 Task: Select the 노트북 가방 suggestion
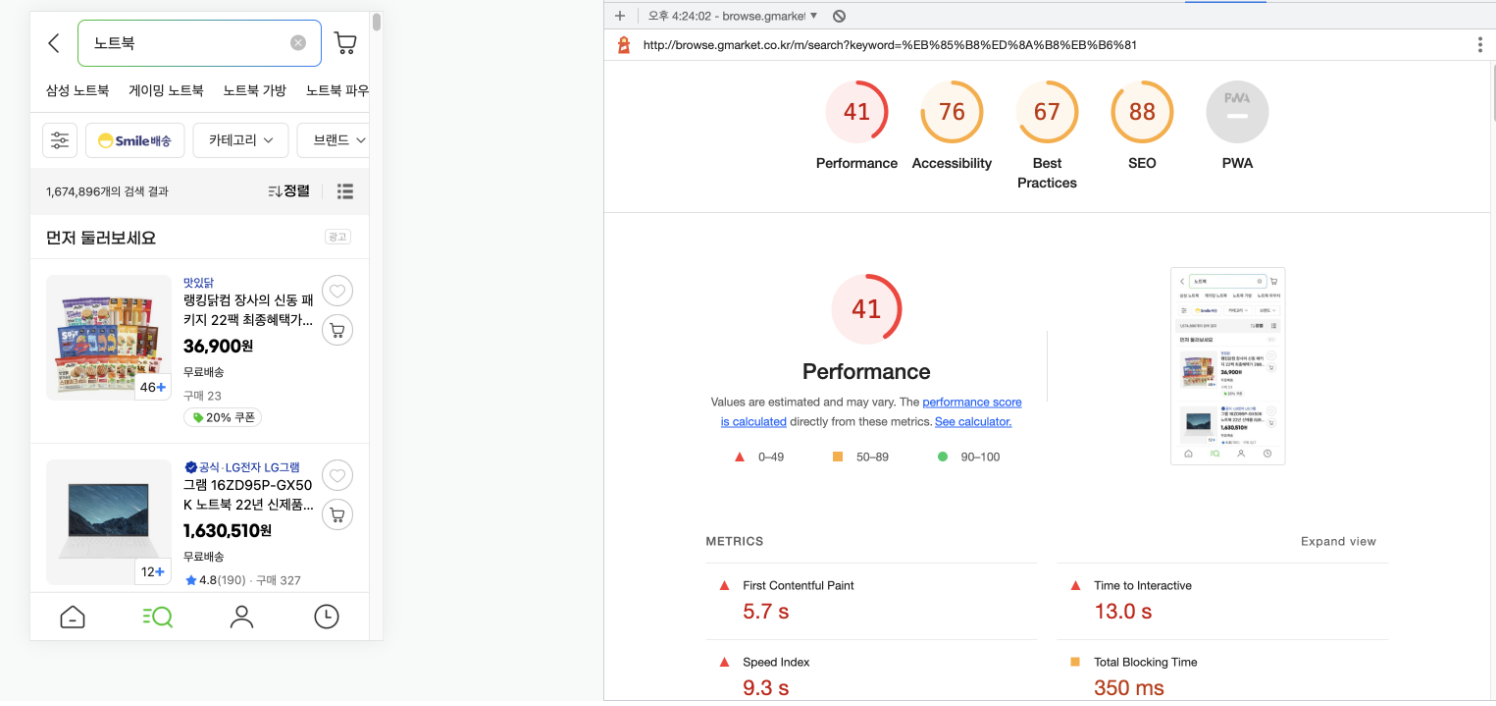[x=254, y=90]
